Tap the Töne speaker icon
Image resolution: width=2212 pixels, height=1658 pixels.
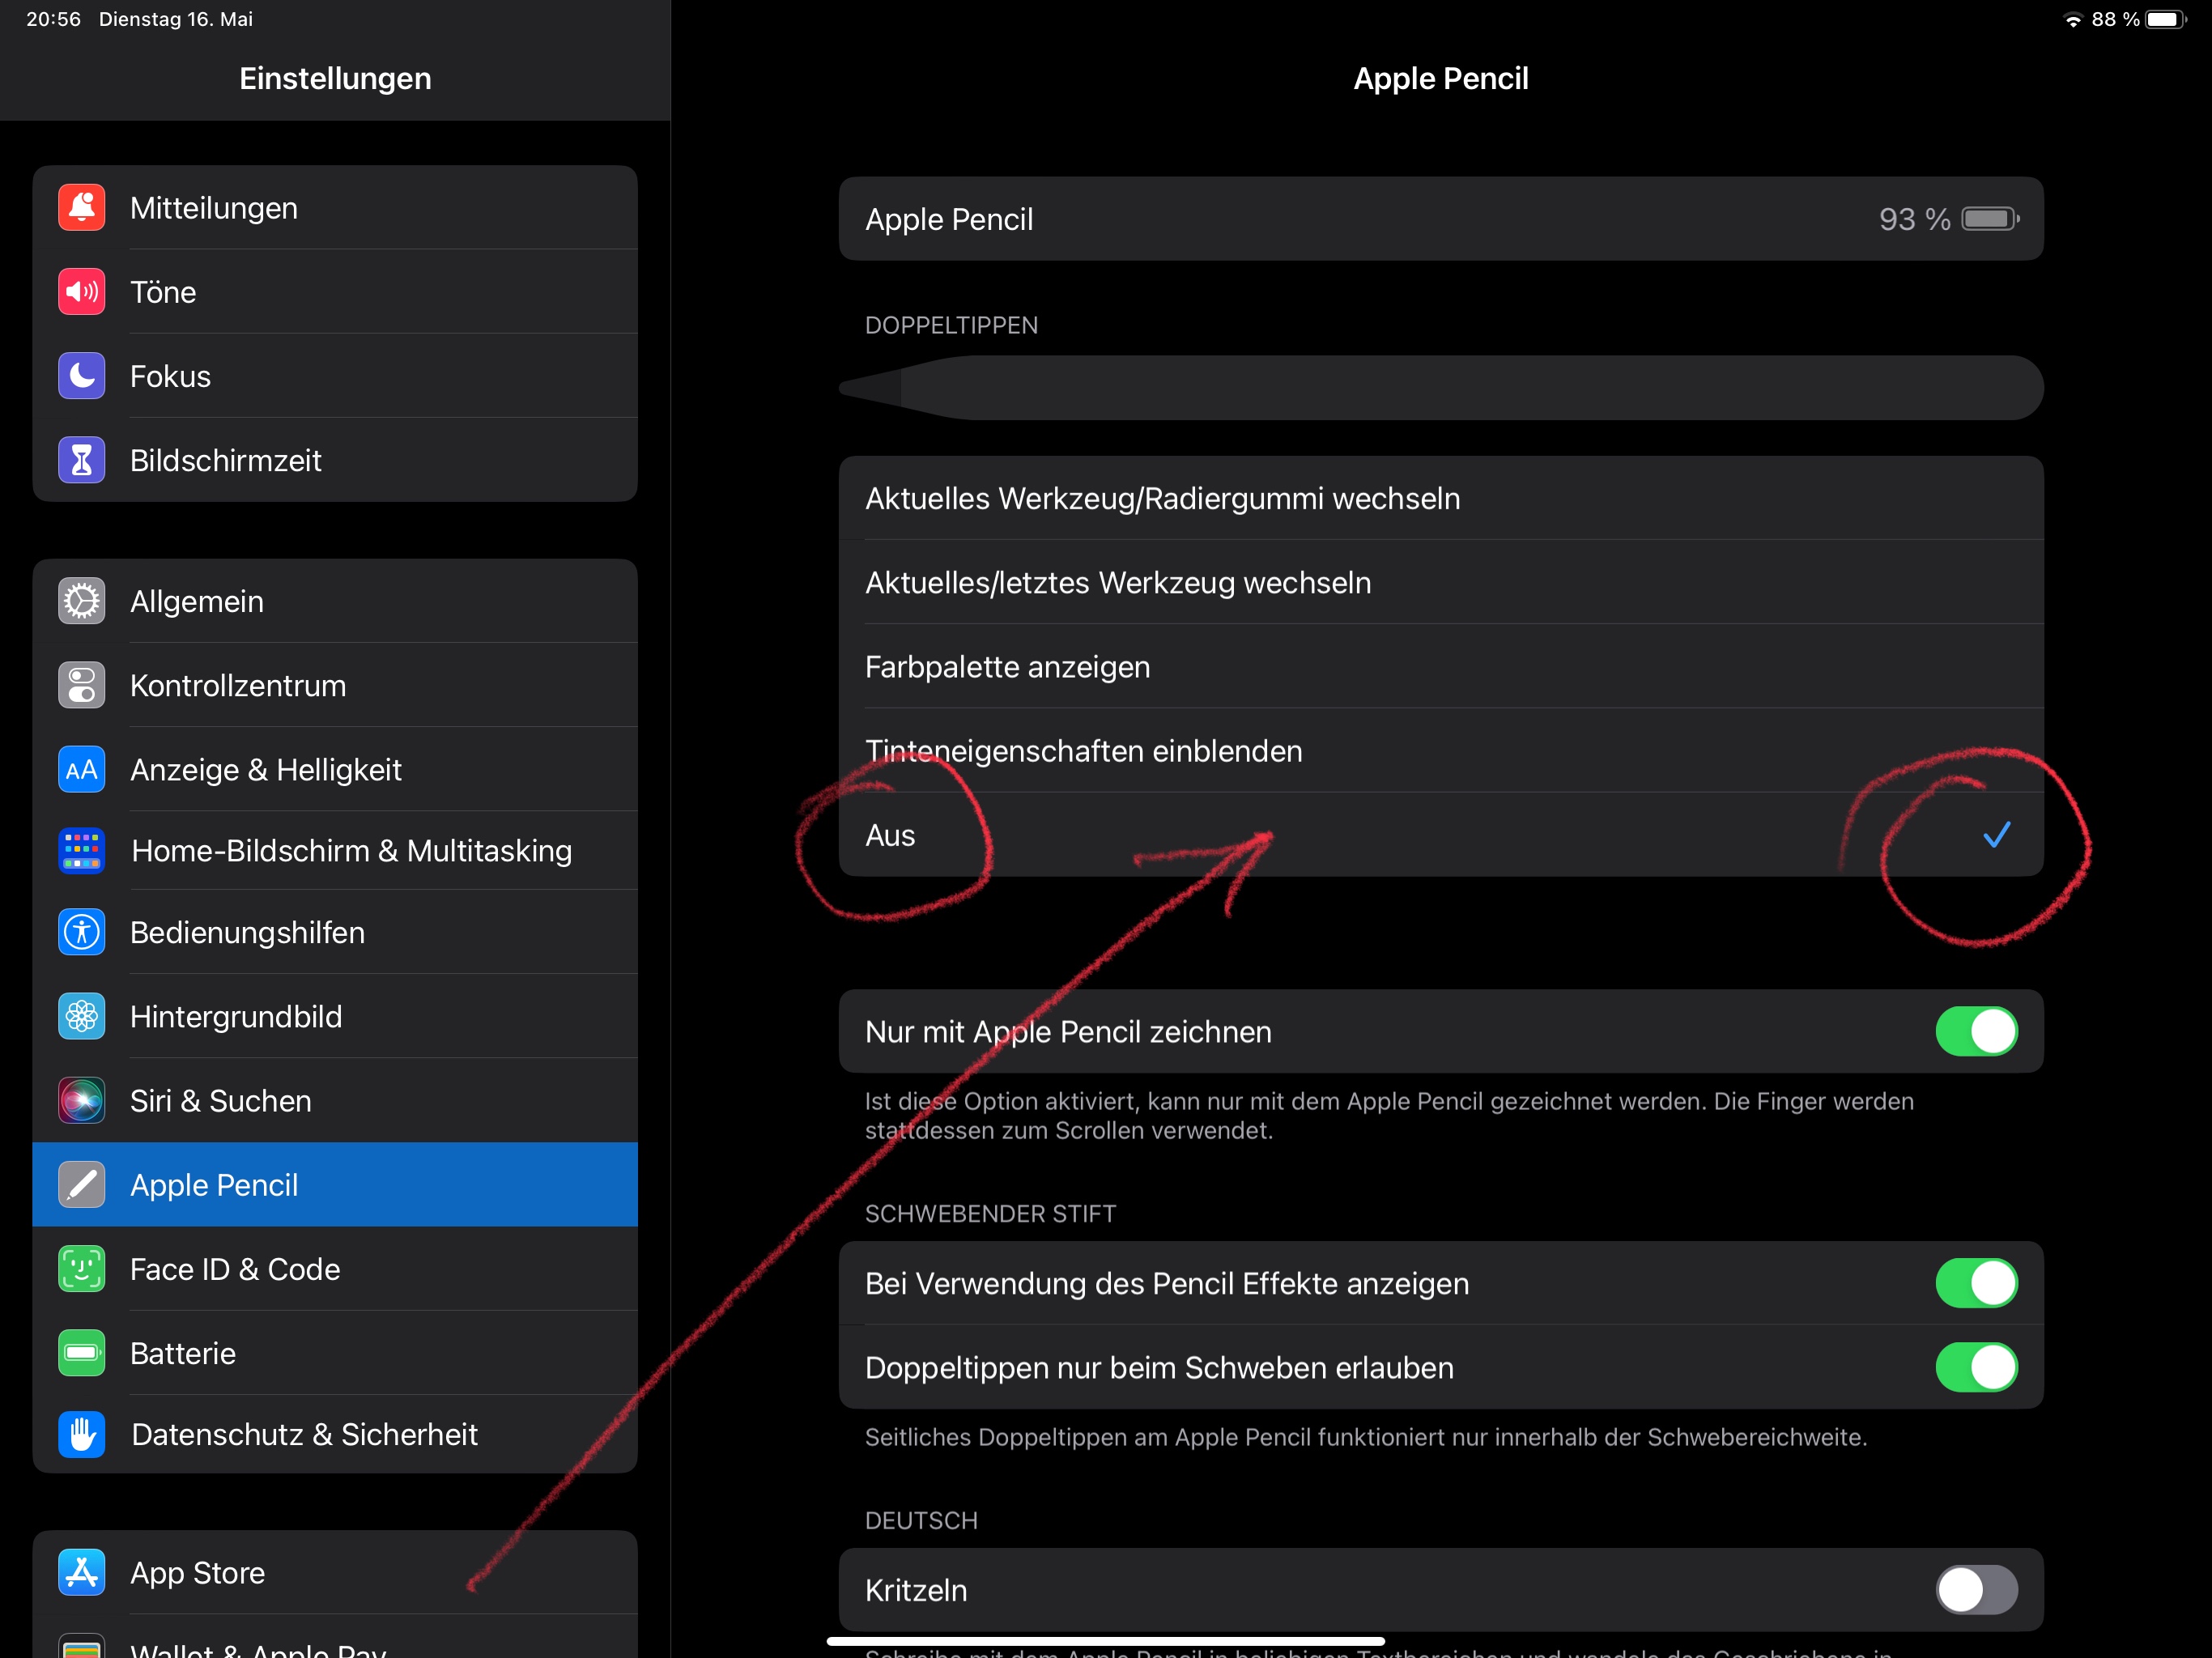(x=81, y=292)
